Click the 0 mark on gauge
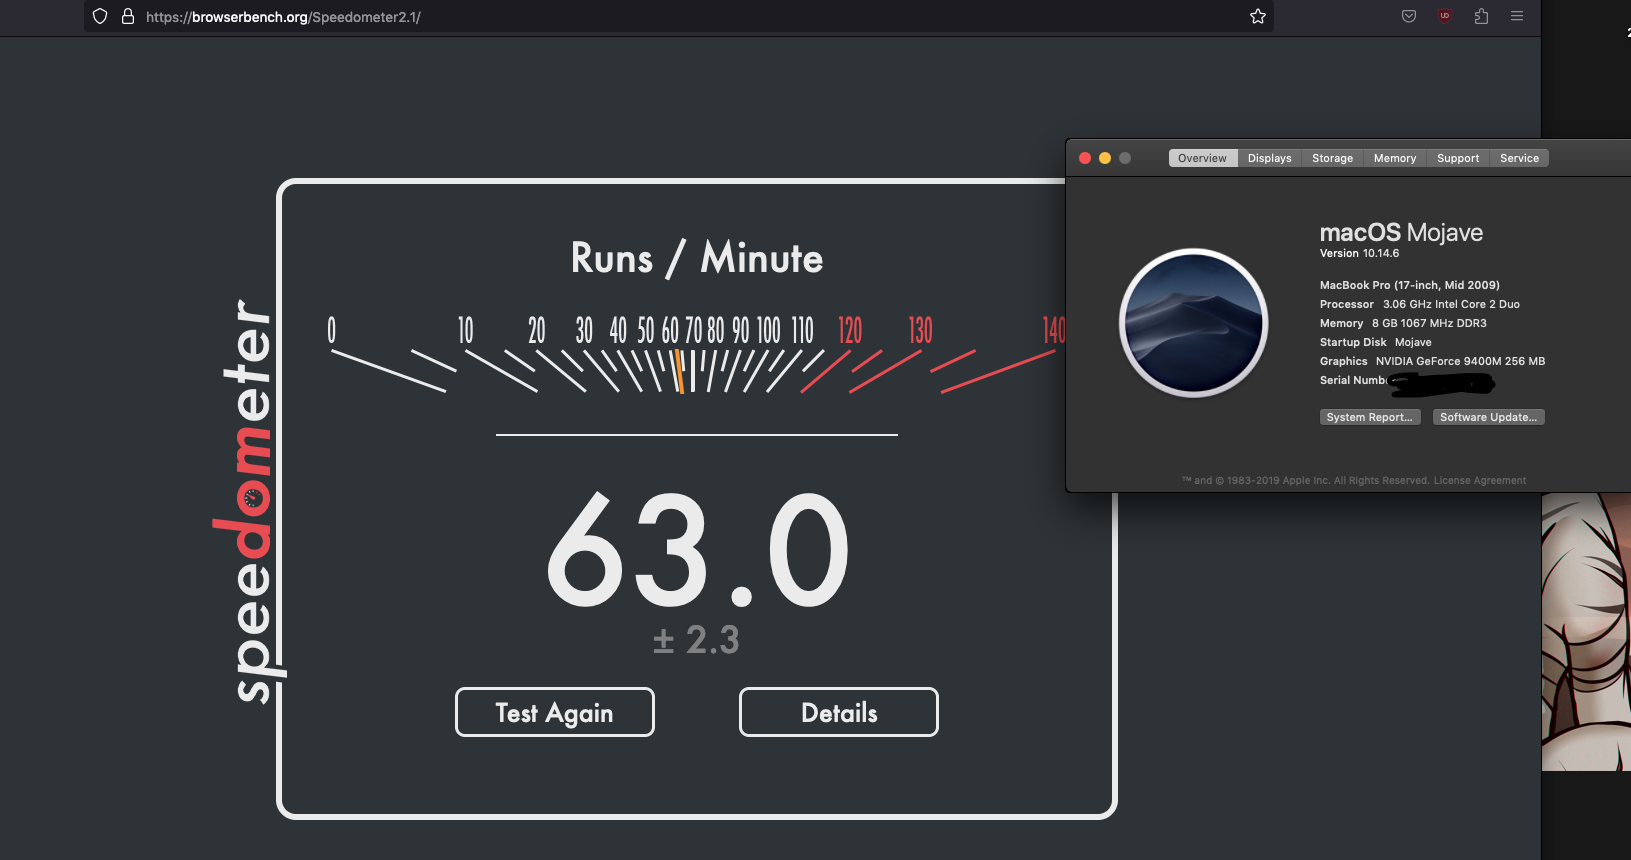 [x=332, y=330]
